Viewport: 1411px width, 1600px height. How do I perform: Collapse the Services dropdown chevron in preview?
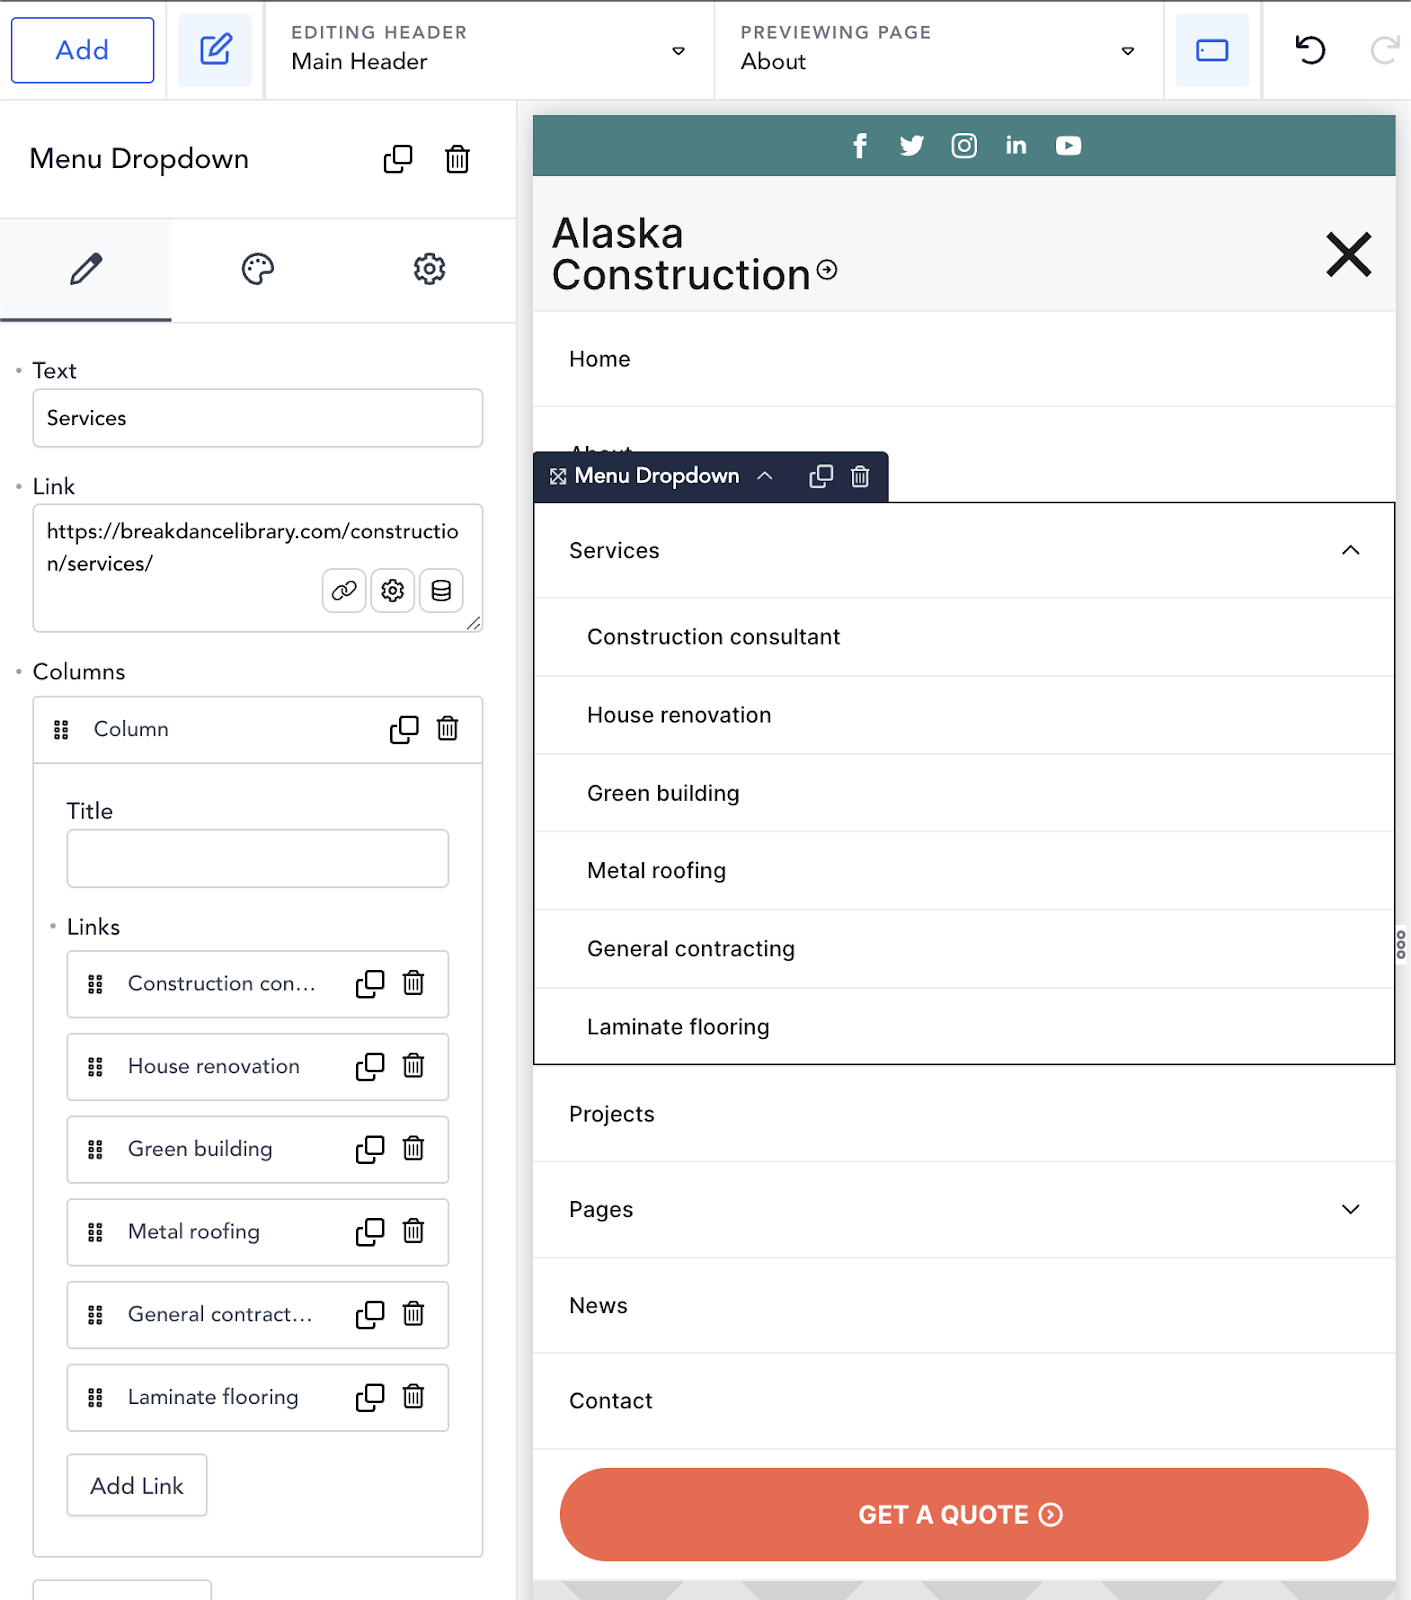coord(1351,550)
